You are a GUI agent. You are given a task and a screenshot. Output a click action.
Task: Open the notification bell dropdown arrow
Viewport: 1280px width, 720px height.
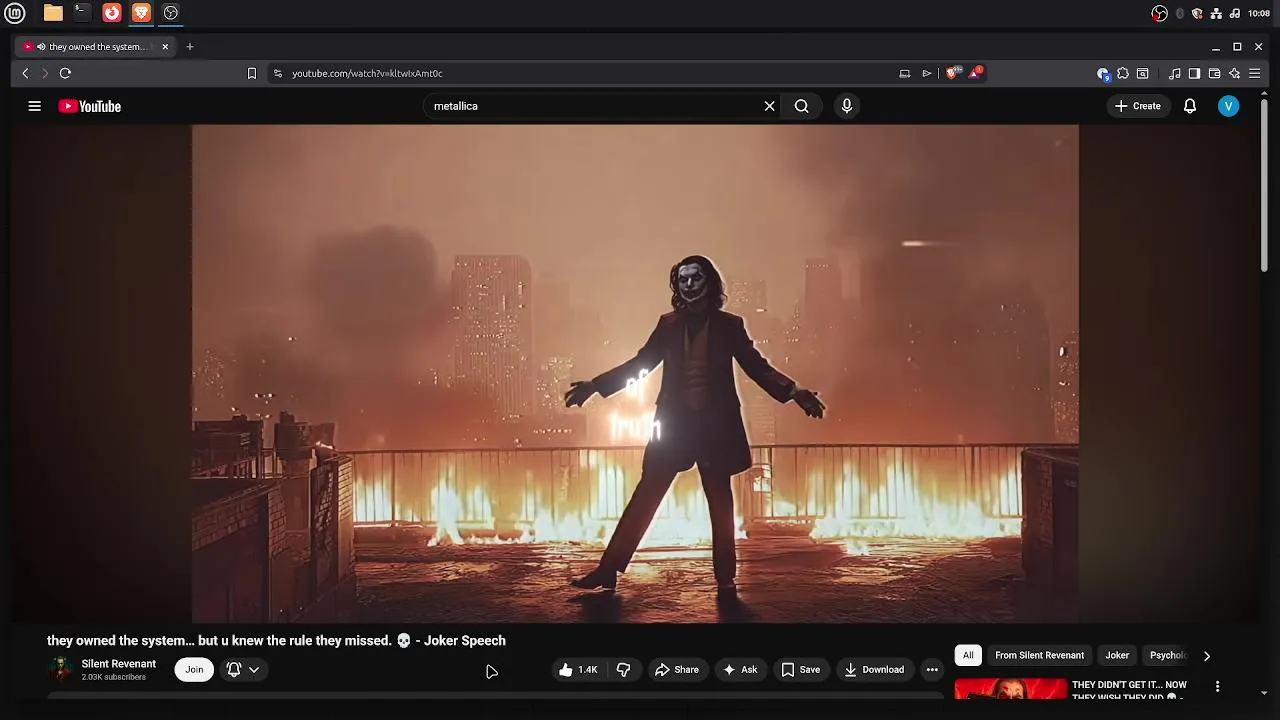(254, 670)
